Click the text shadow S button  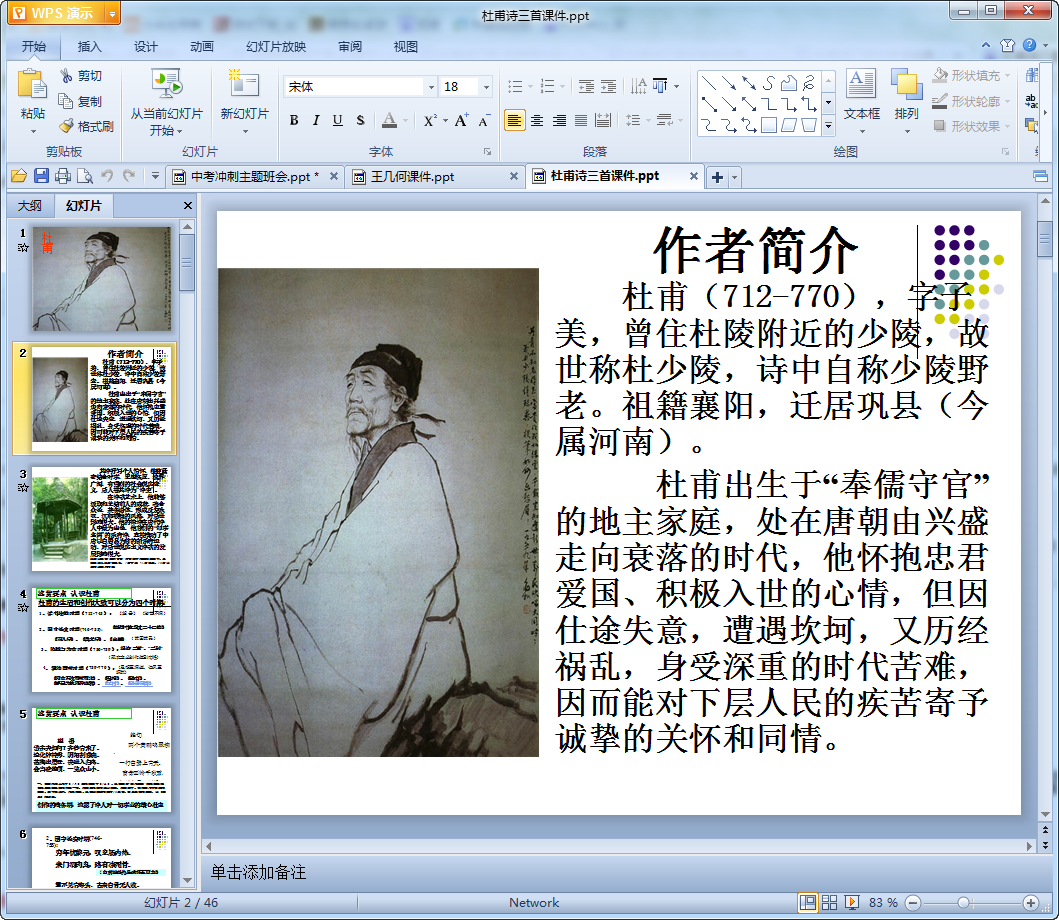pos(360,120)
